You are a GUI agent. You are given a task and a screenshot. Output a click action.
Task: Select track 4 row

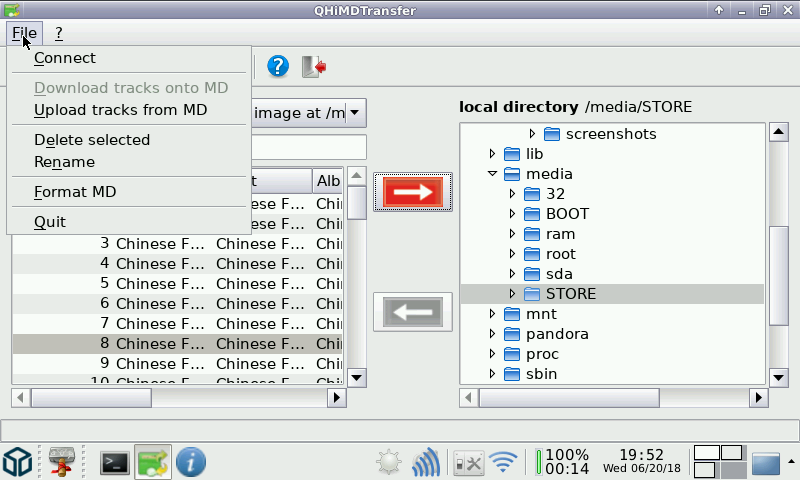(178, 264)
